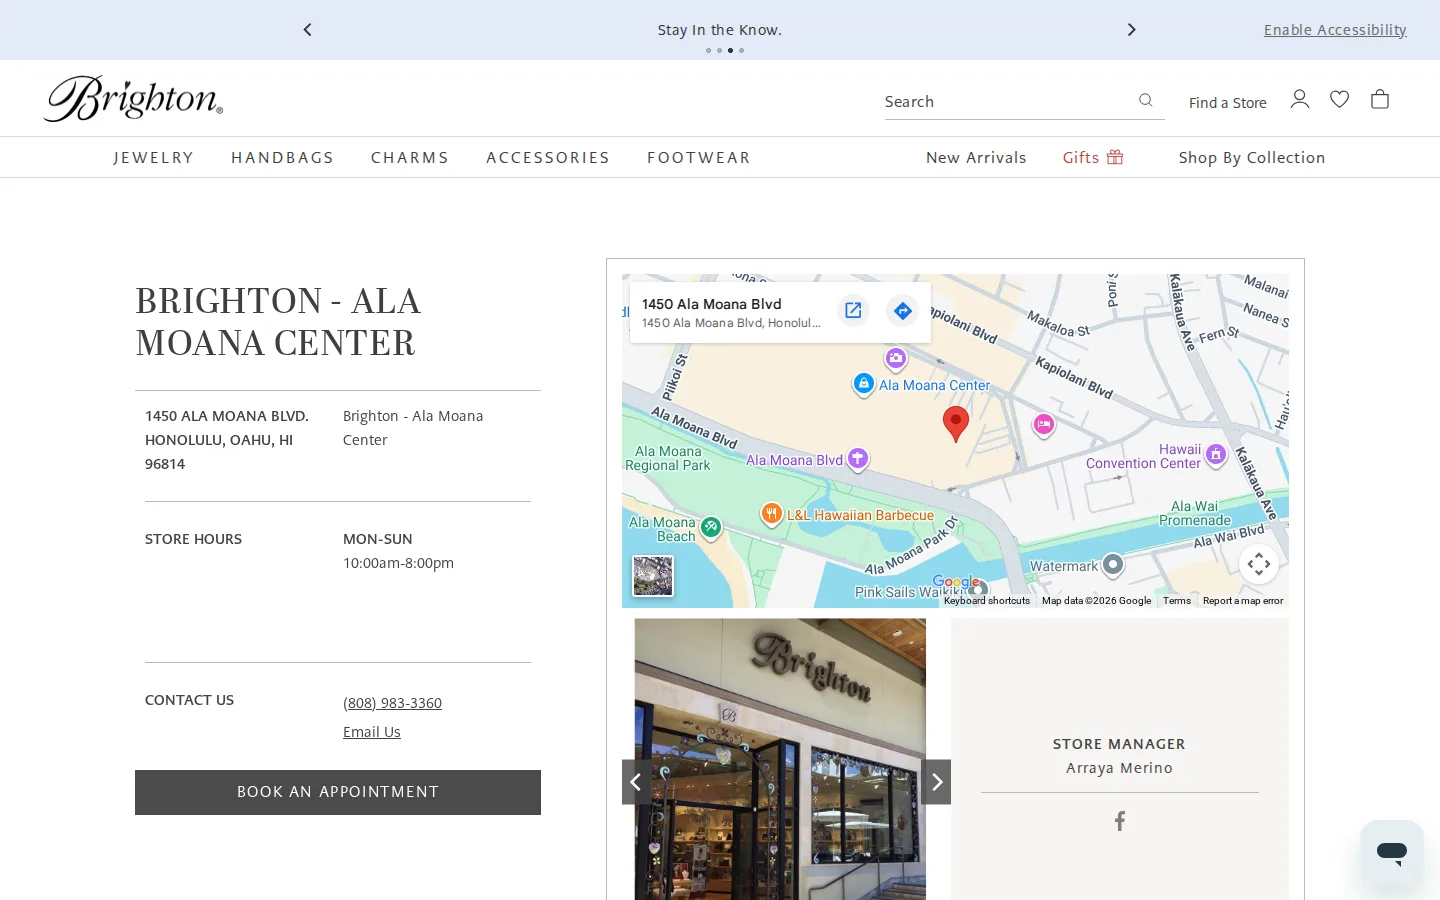1440x900 pixels.
Task: Click the Ala Moana Beach marker
Action: click(711, 527)
